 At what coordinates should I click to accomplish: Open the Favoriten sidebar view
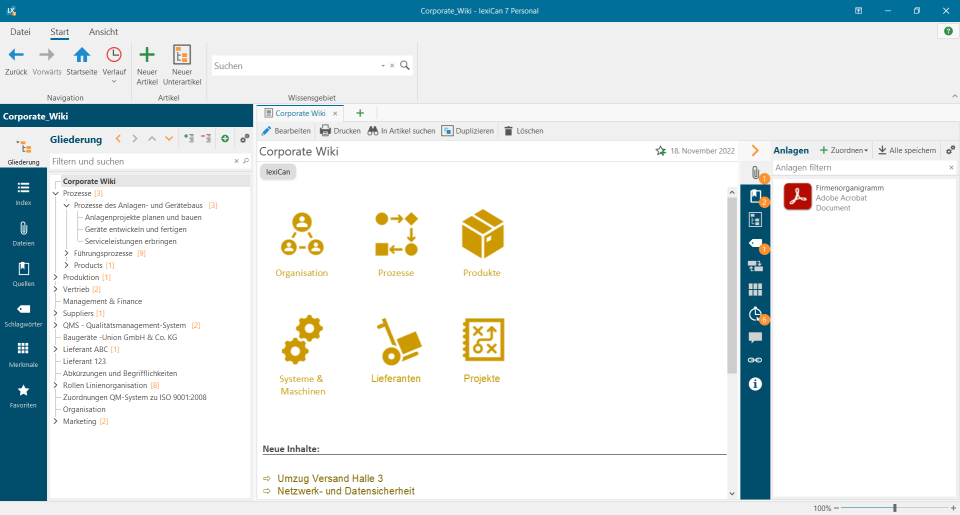[23, 396]
